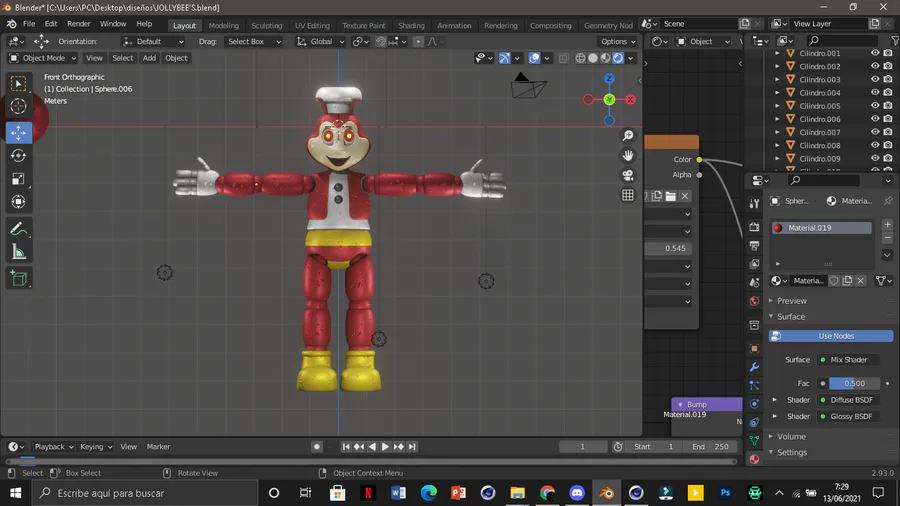
Task: Expand the Volume panel
Action: pyautogui.click(x=791, y=437)
